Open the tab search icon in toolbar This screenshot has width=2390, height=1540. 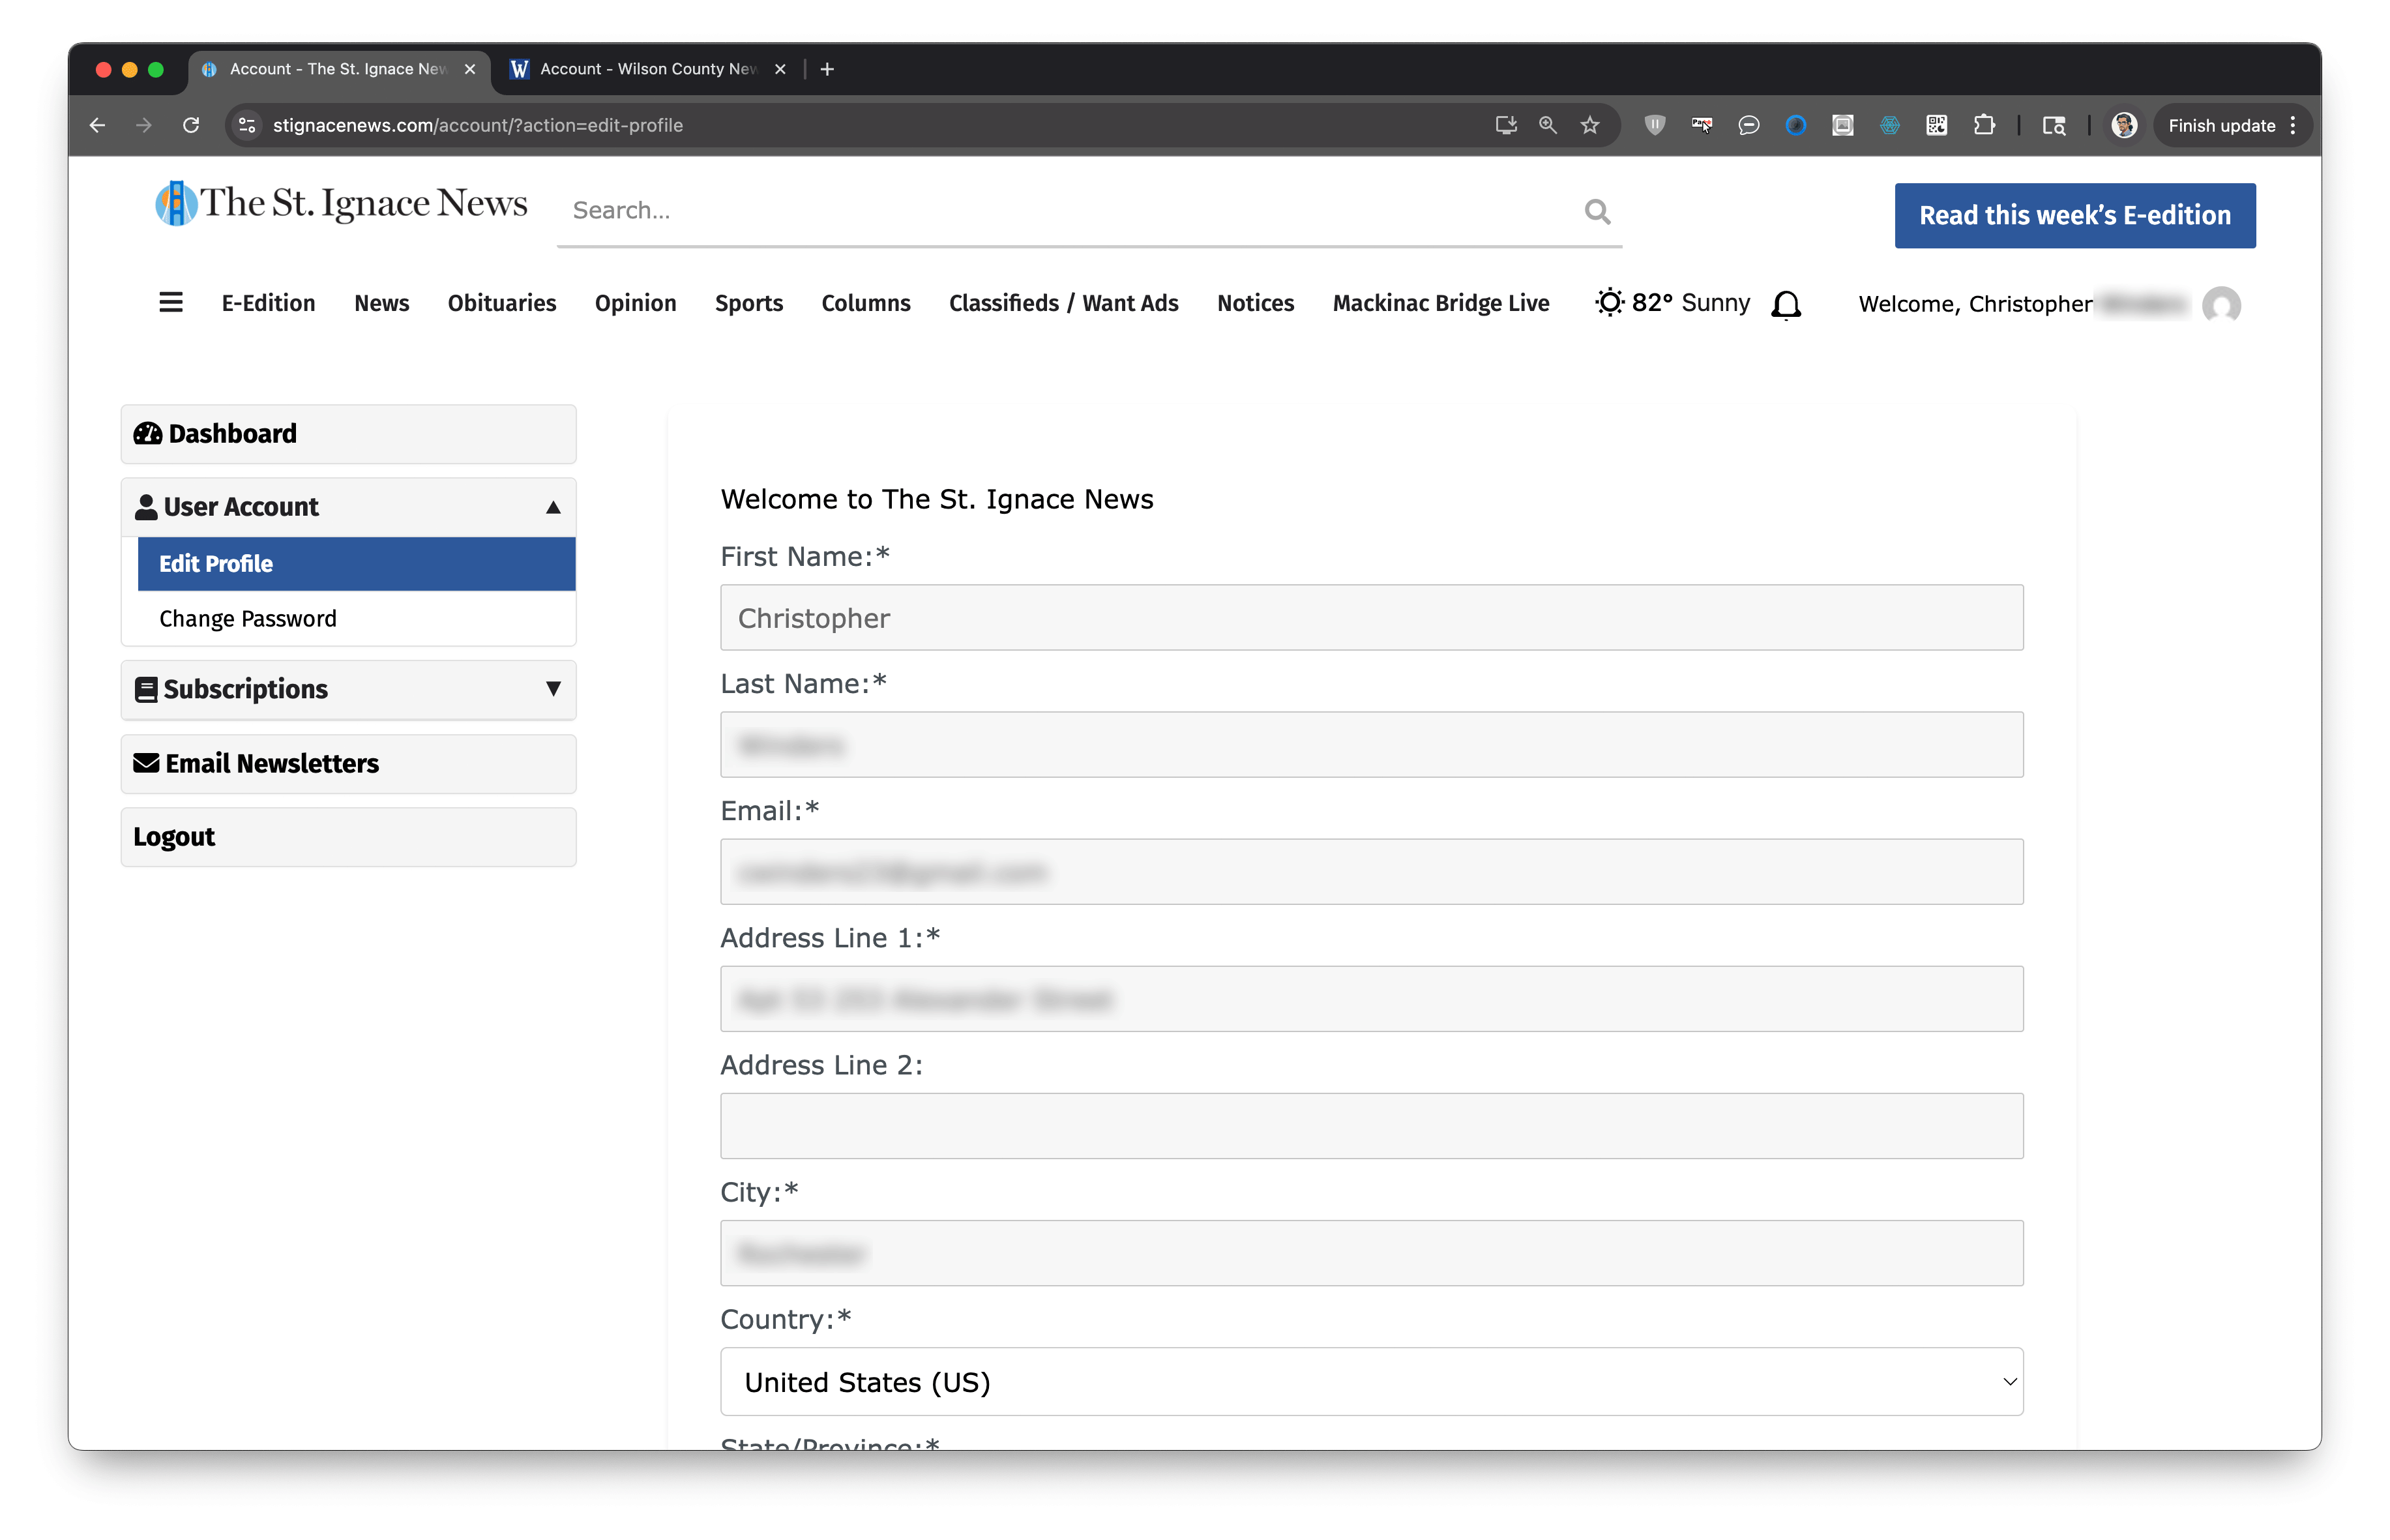tap(2054, 125)
